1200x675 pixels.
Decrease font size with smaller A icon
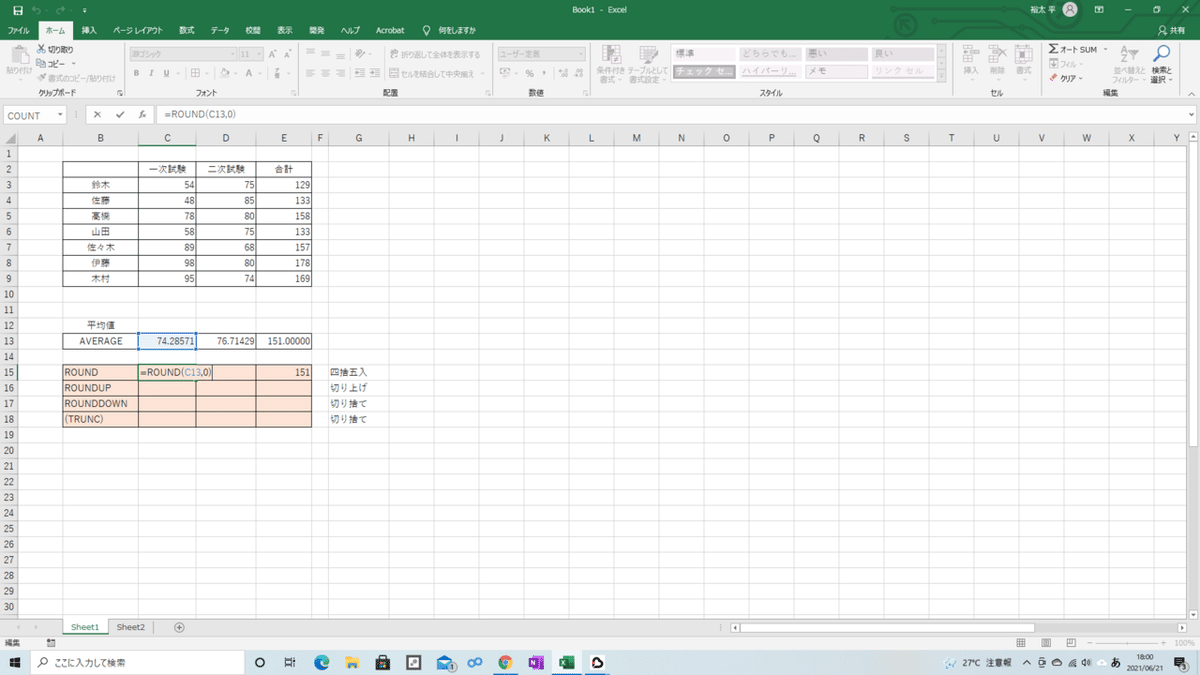point(286,54)
